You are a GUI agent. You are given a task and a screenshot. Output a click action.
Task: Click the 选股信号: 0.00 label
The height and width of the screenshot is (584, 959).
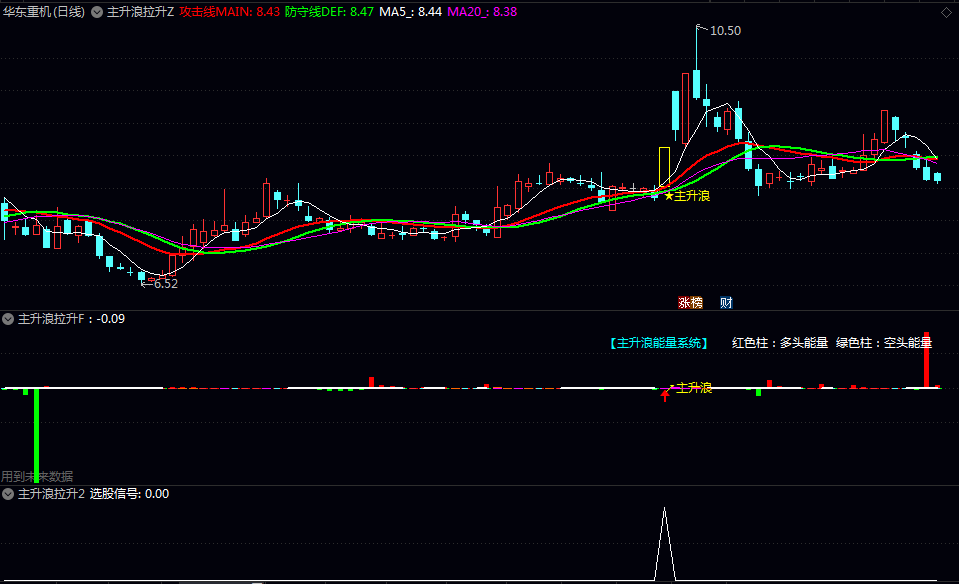click(130, 494)
